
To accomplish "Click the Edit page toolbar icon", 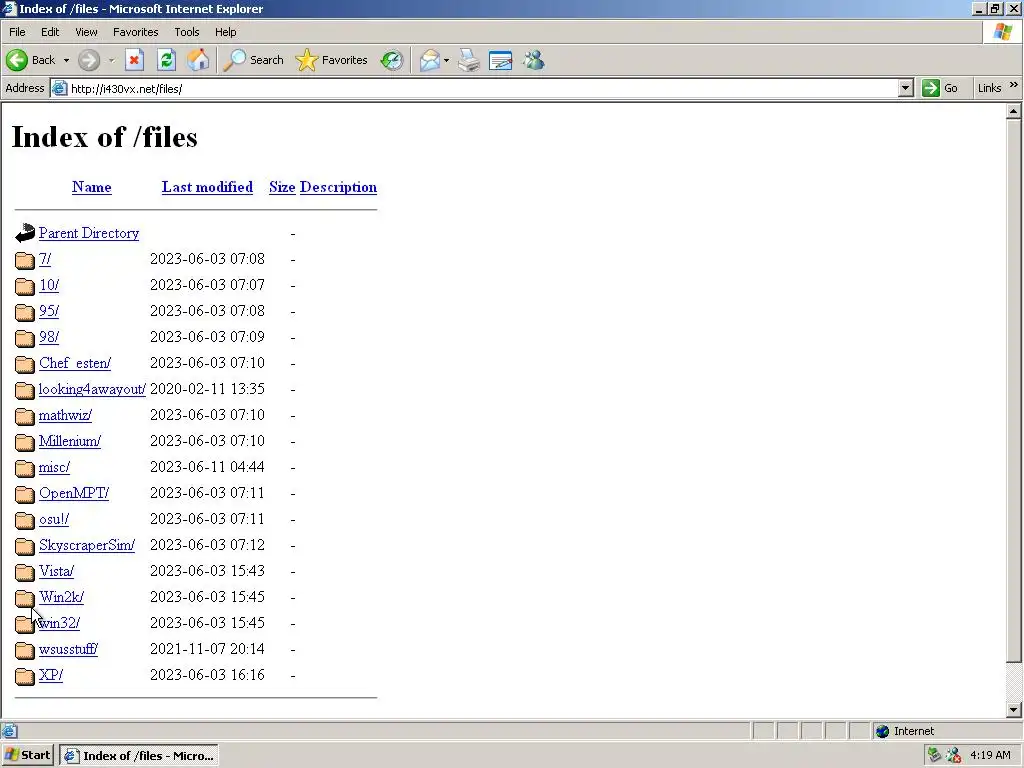I will click(x=501, y=60).
